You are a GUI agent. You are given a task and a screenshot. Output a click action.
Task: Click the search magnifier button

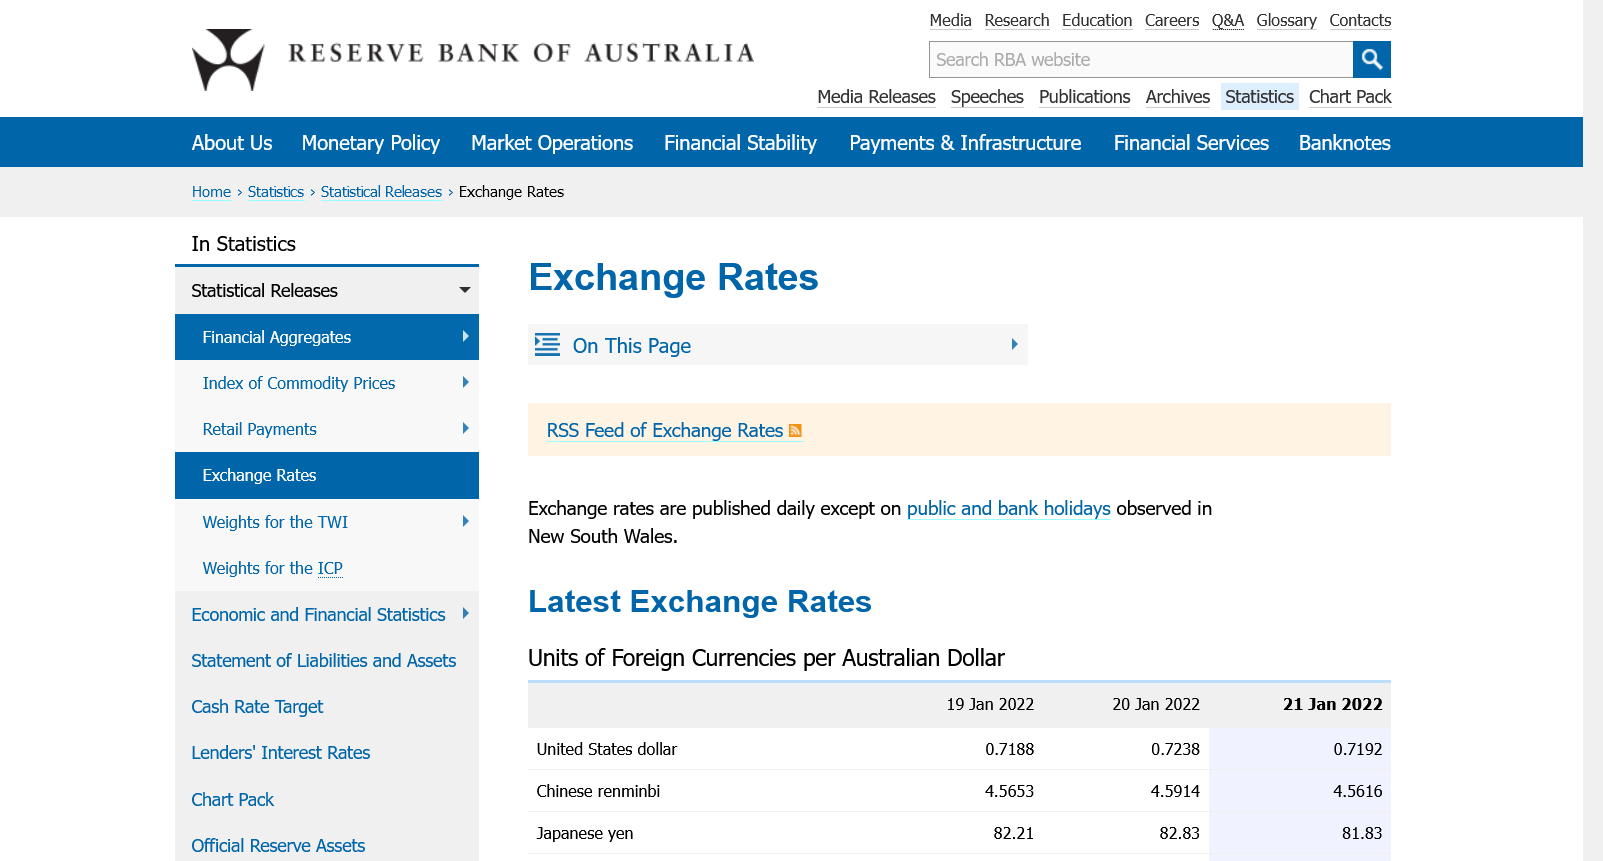(x=1371, y=60)
